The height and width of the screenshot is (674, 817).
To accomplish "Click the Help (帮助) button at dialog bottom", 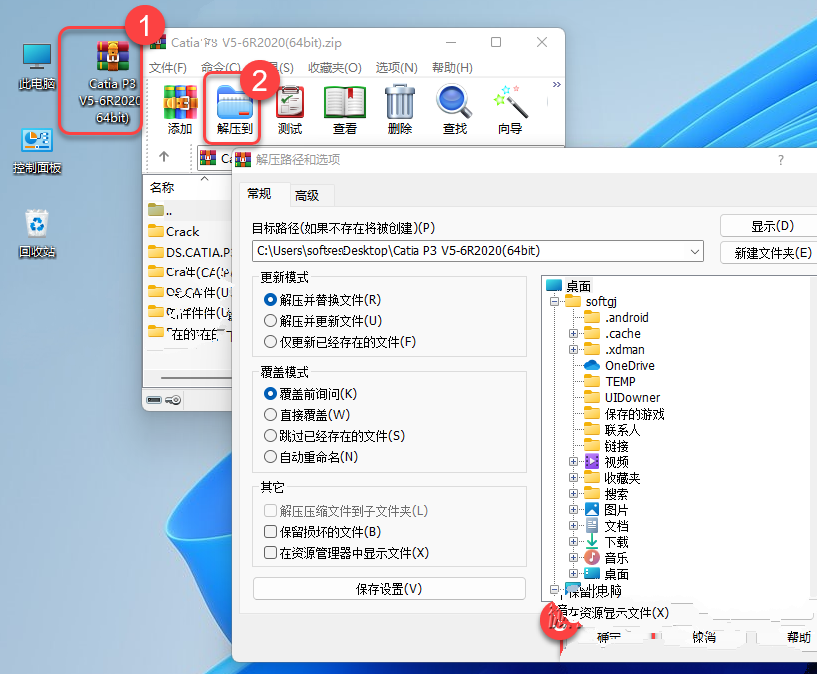I will coord(792,637).
